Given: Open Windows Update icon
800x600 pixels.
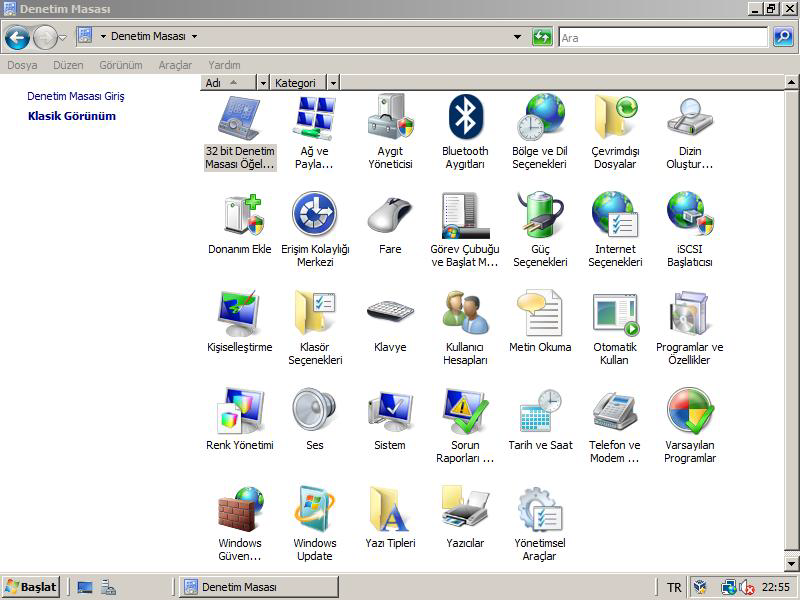Looking at the screenshot, I should pos(315,509).
